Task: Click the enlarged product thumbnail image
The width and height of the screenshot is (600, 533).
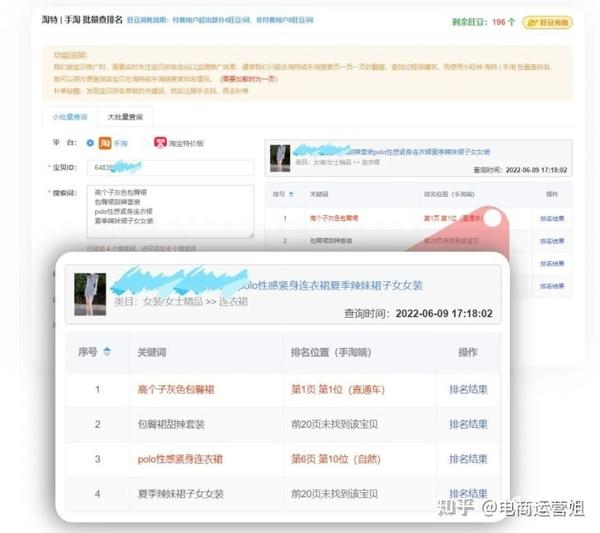Action: pos(90,294)
